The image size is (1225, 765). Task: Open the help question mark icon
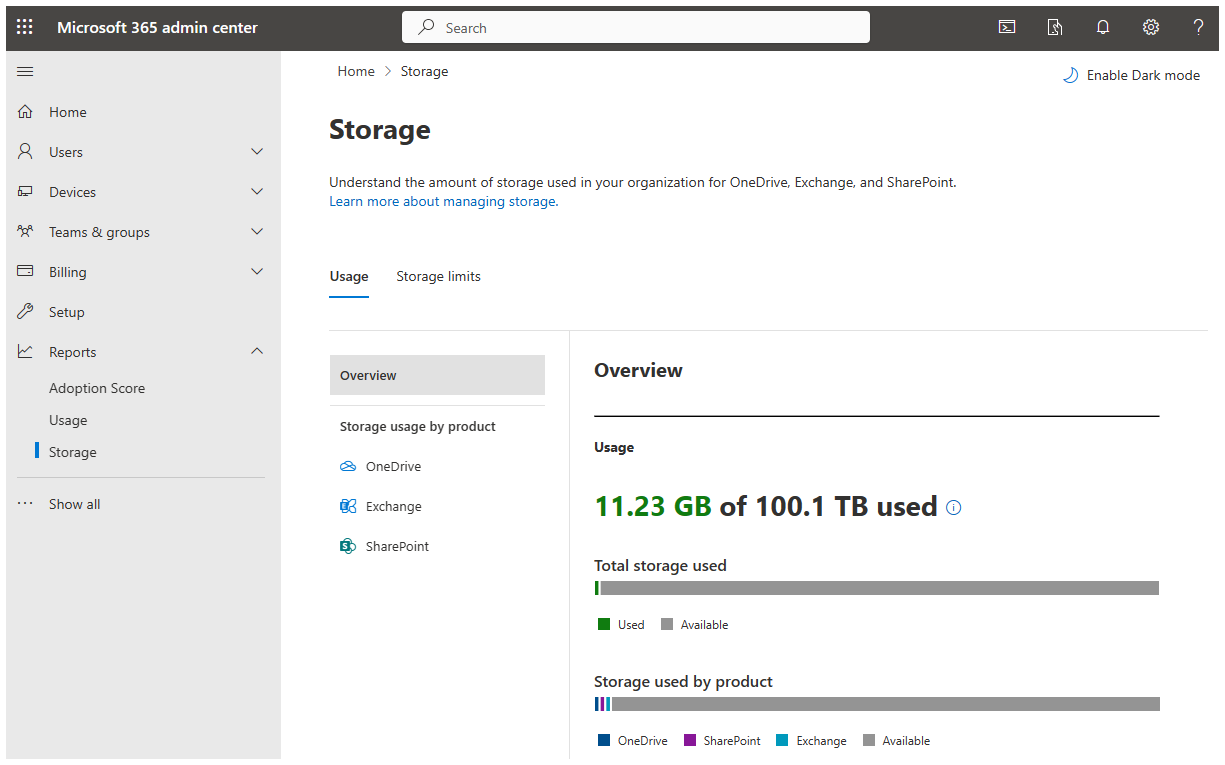point(1198,27)
